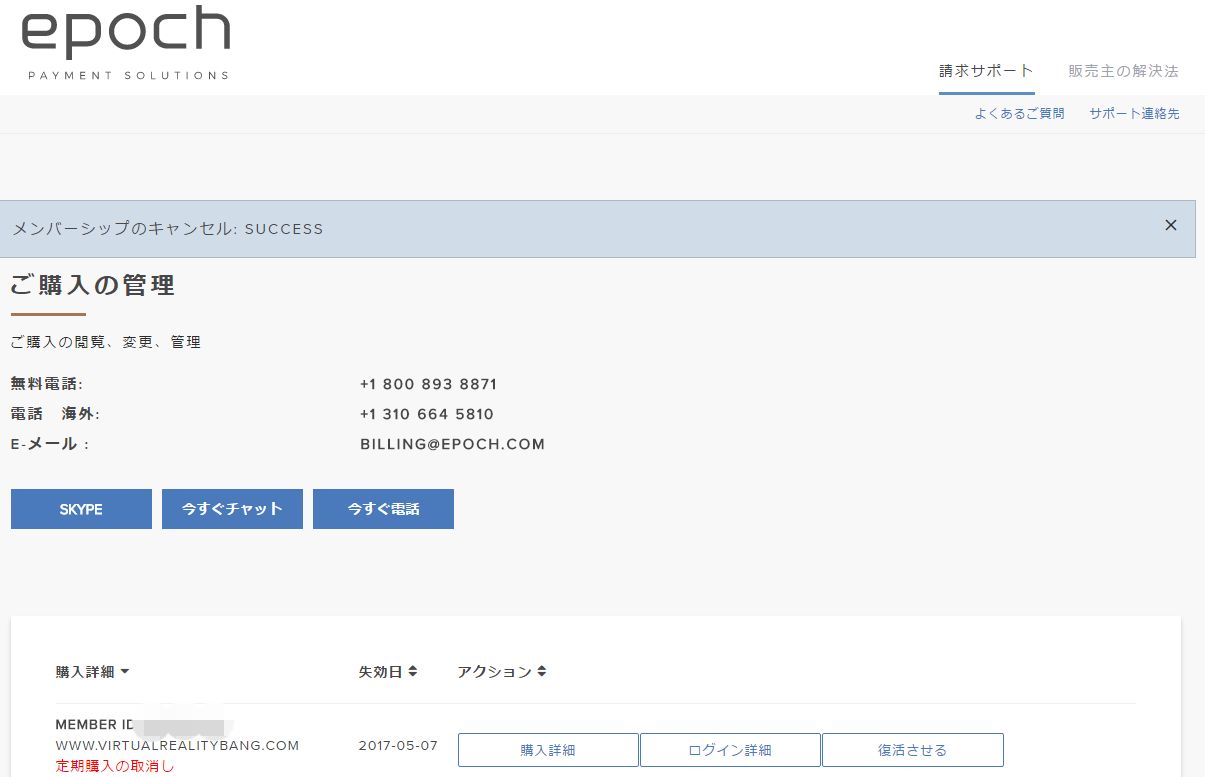This screenshot has height=777, width=1205.
Task: Click the overseas number +1 310 664 5810
Action: (x=427, y=414)
